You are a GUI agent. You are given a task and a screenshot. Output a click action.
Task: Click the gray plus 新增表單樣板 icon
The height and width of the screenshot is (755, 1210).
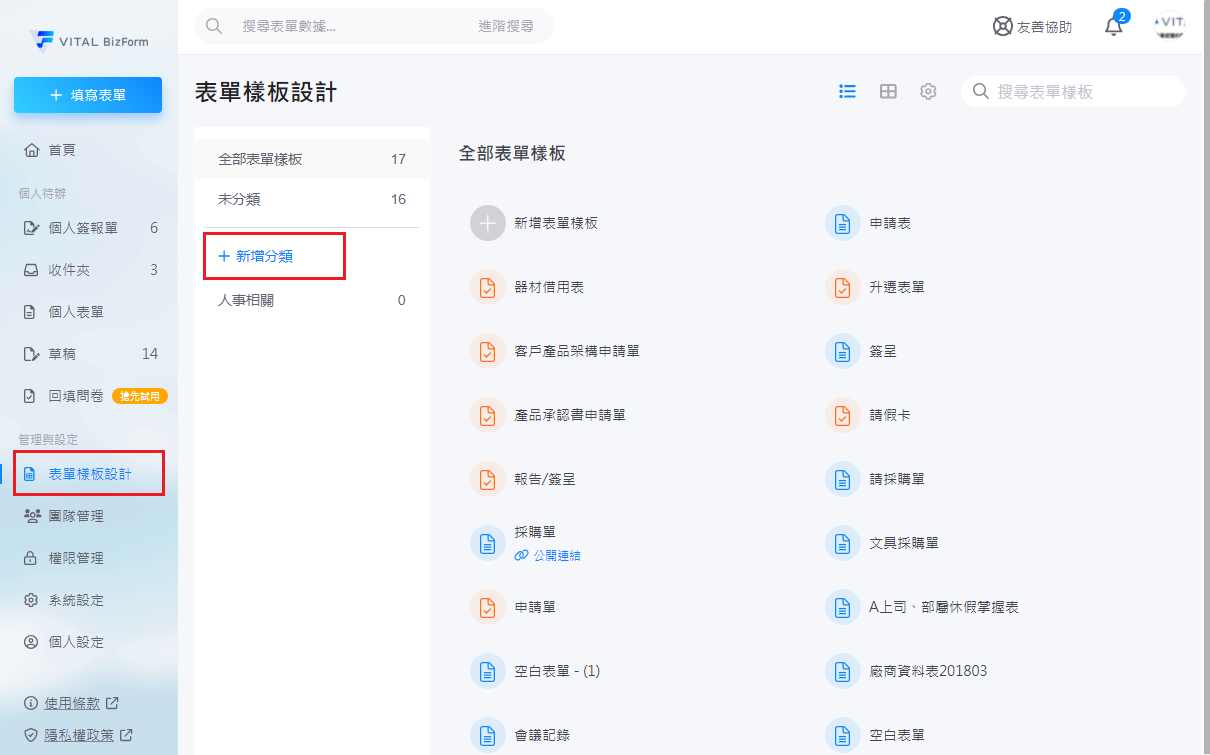coord(488,223)
